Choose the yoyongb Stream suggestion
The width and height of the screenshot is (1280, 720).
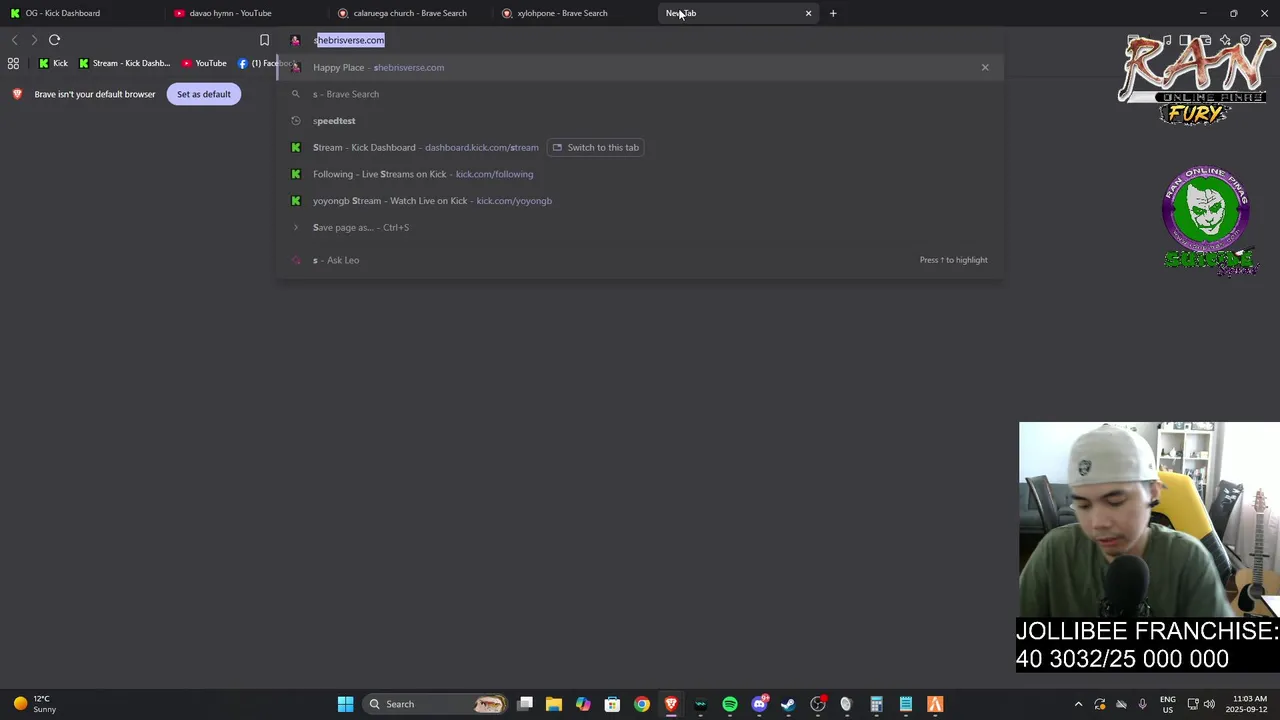point(640,201)
